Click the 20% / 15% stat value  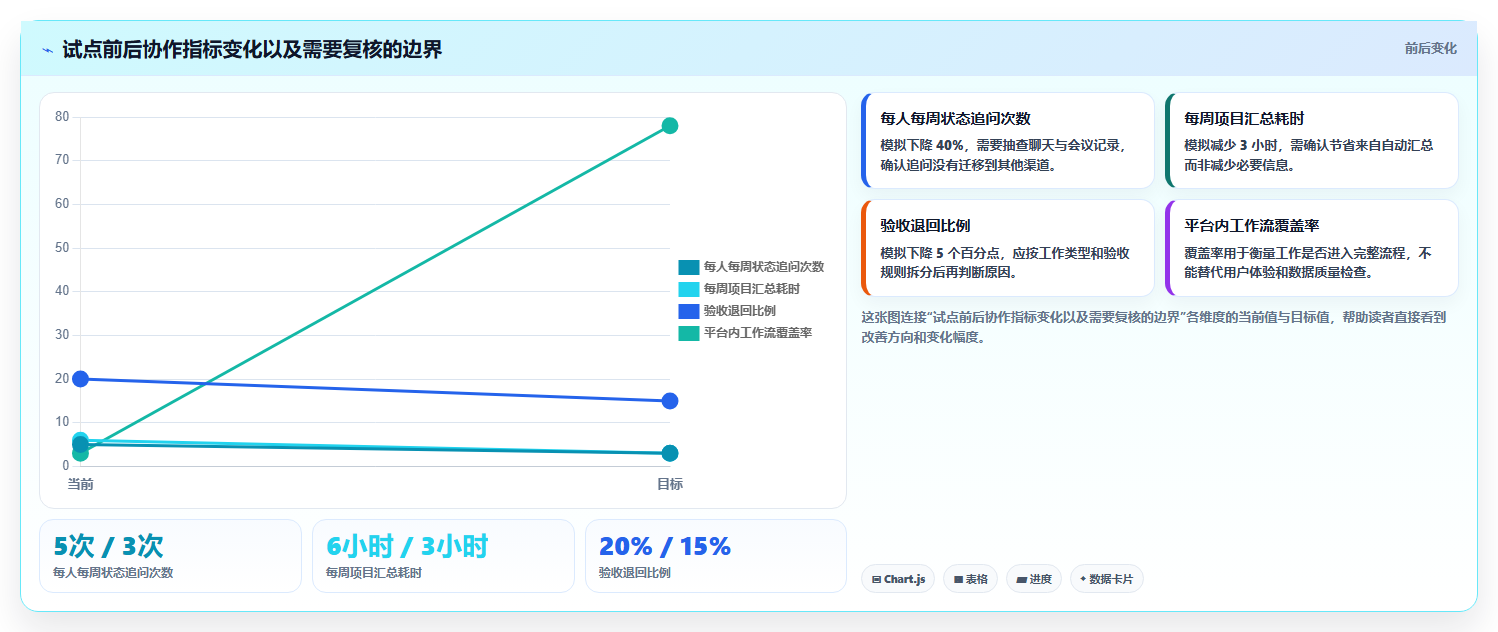pos(665,546)
